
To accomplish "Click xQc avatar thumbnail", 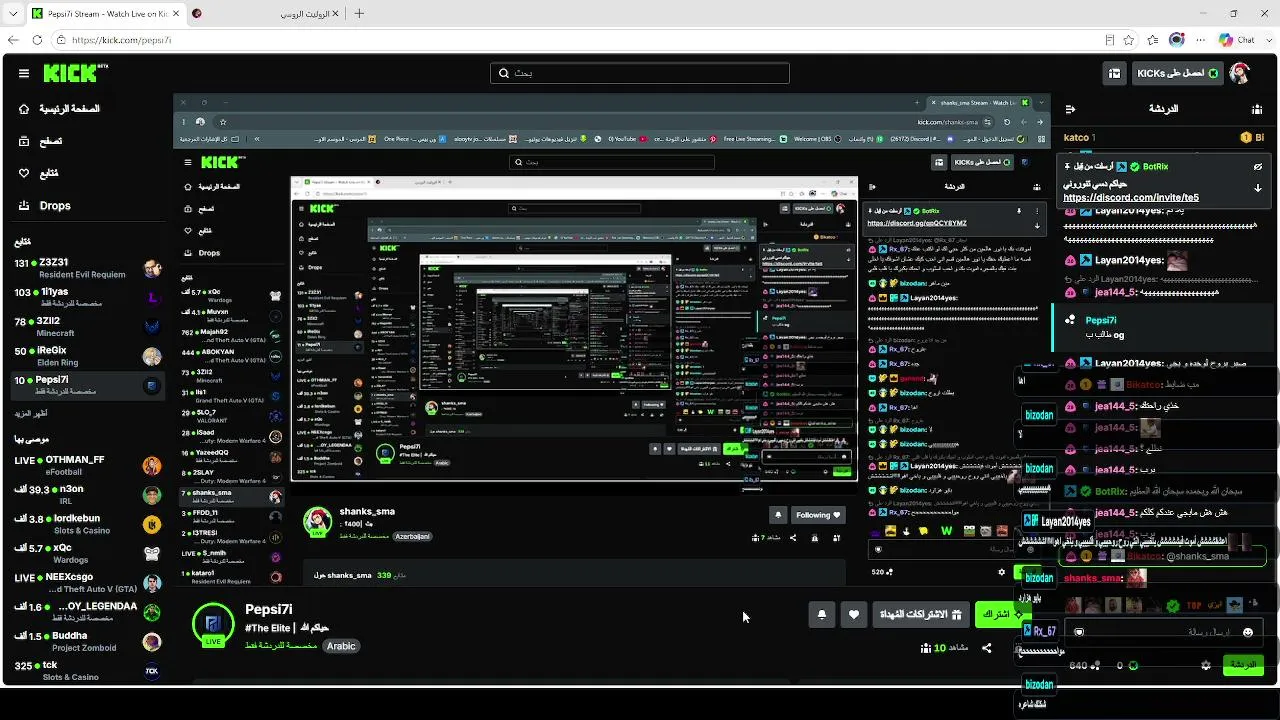I will (152, 553).
